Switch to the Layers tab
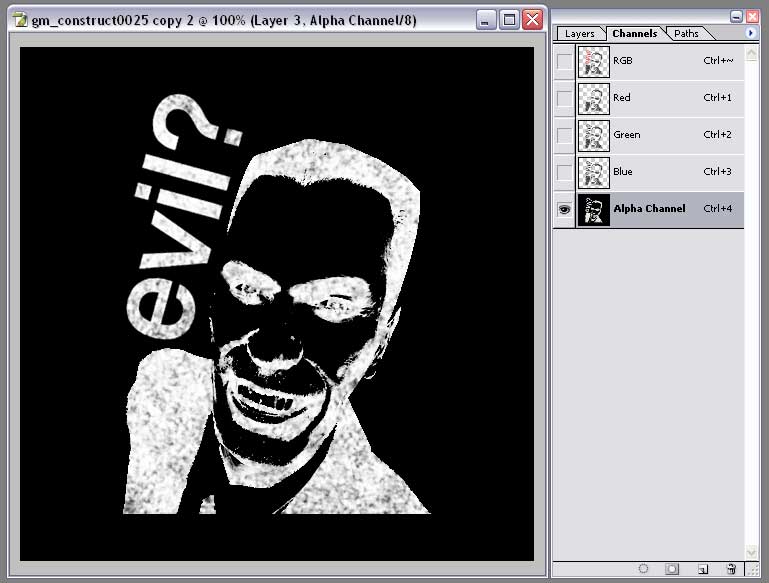769x583 pixels. click(x=580, y=34)
